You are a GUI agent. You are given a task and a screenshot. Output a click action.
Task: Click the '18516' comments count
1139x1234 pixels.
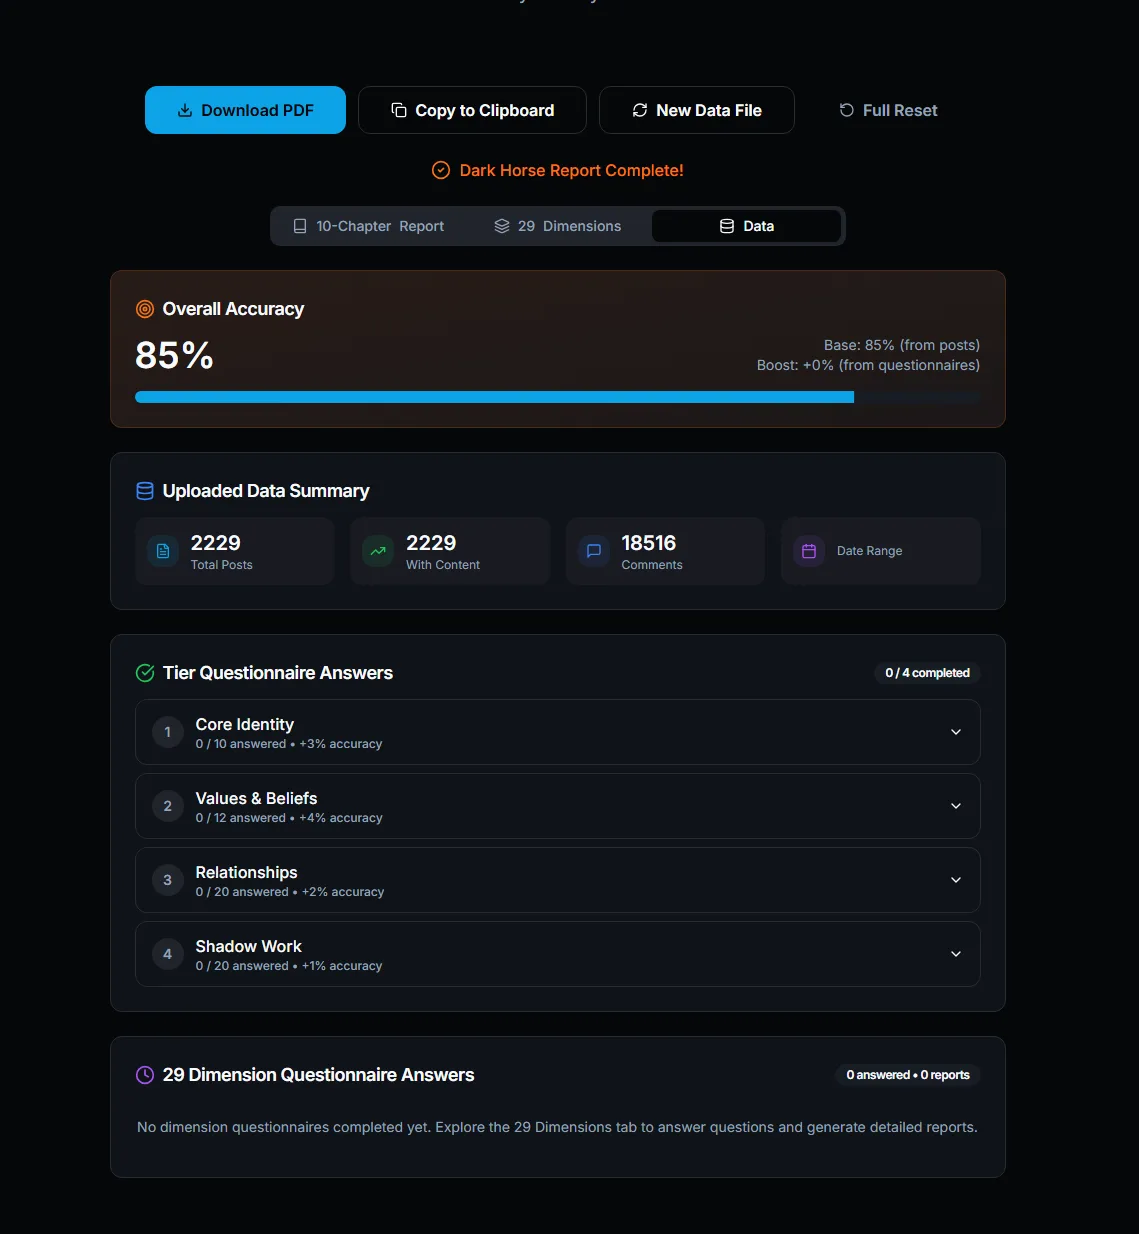point(649,543)
